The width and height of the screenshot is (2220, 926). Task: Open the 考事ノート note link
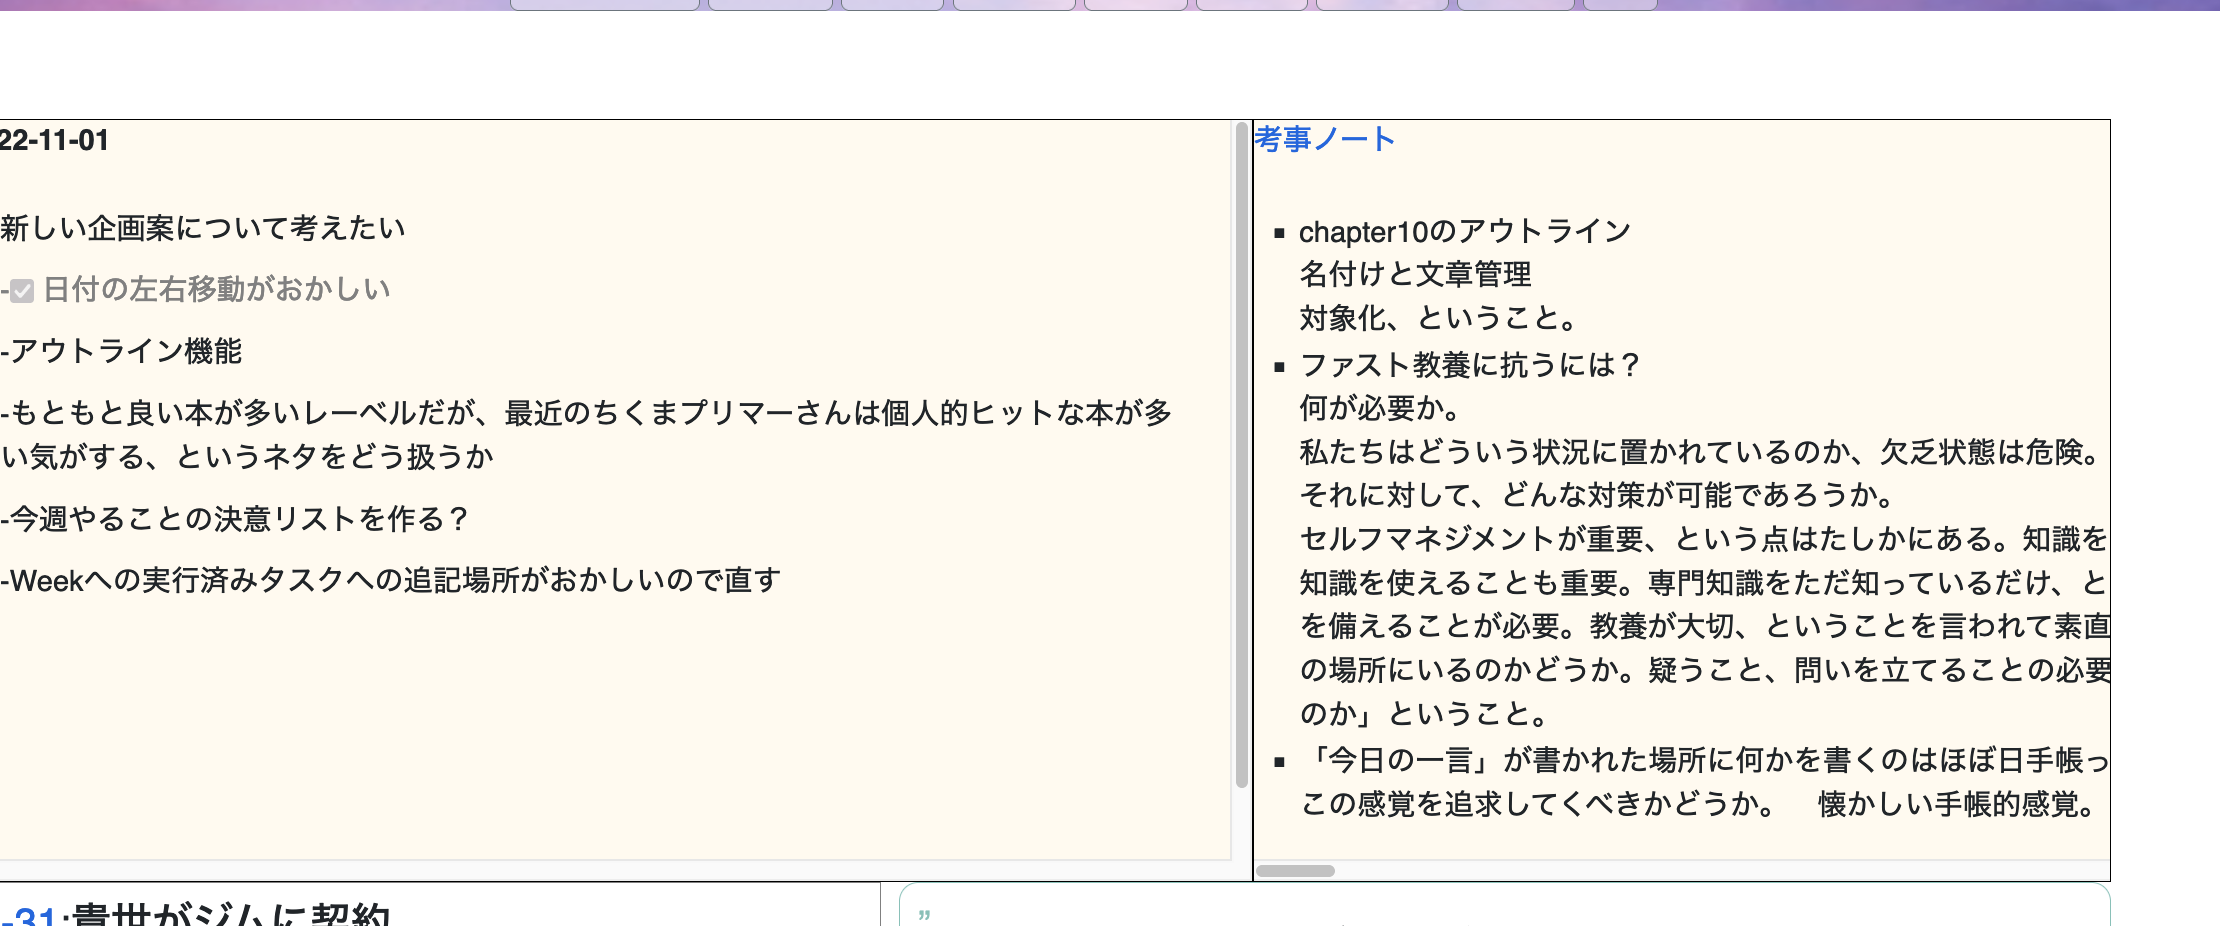1324,139
